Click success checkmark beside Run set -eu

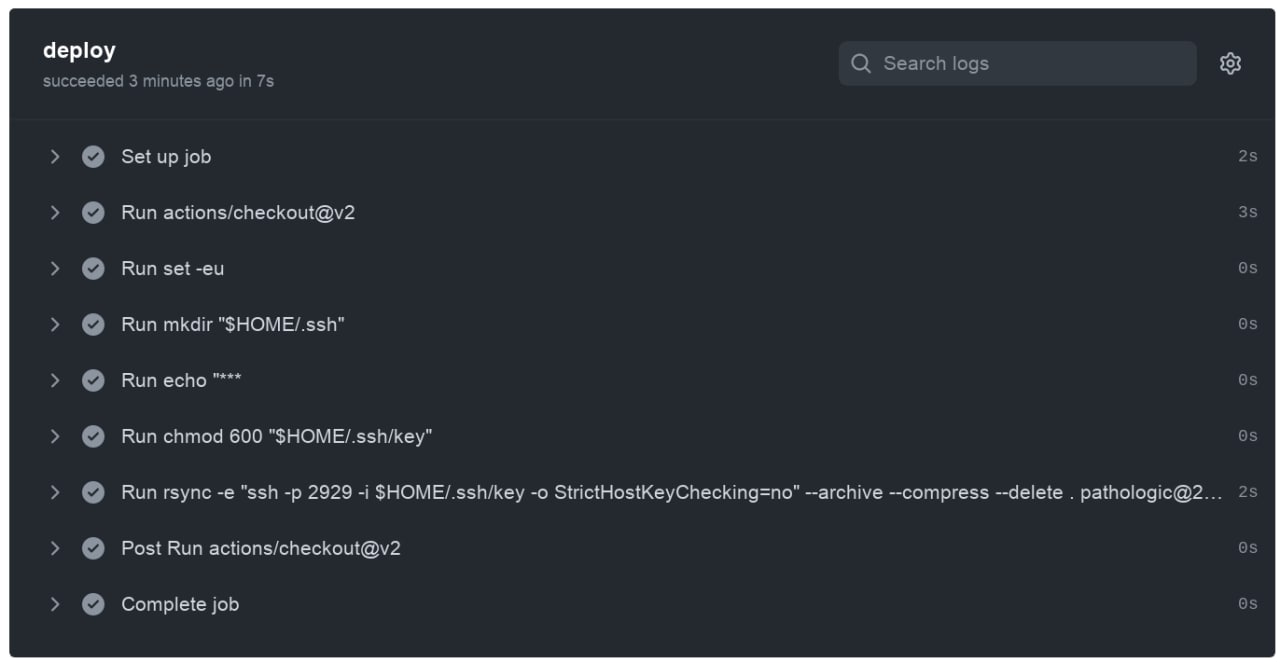pos(93,268)
